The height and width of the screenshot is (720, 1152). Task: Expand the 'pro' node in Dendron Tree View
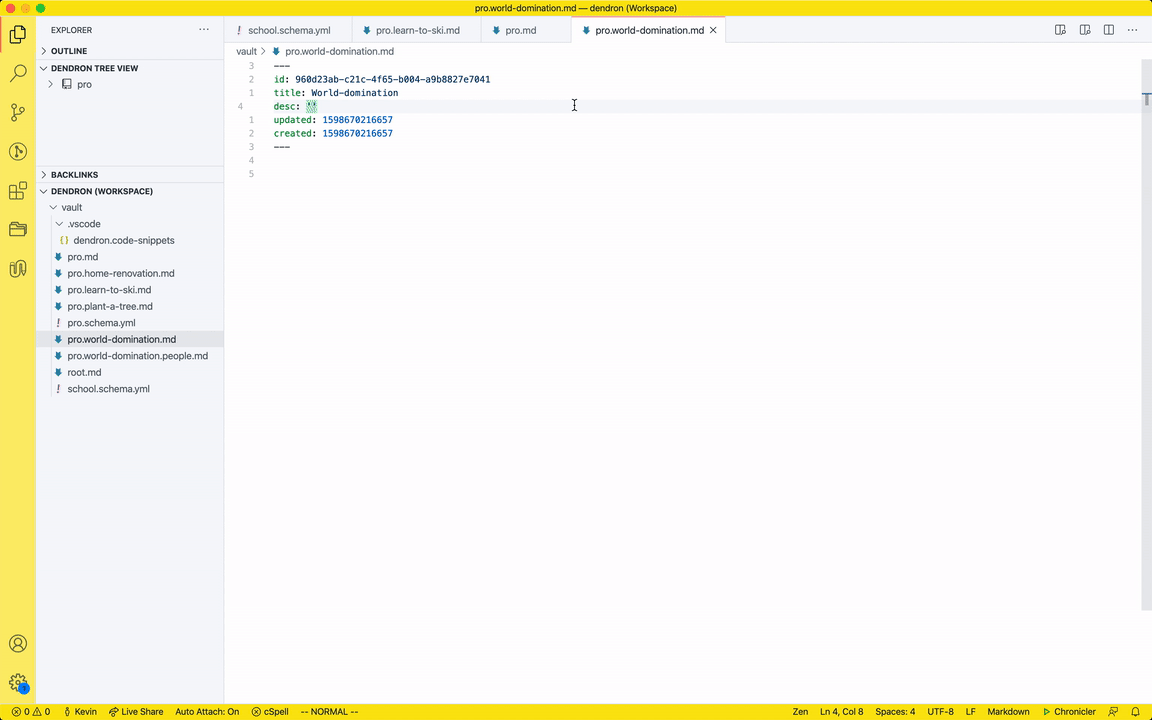pyautogui.click(x=51, y=84)
